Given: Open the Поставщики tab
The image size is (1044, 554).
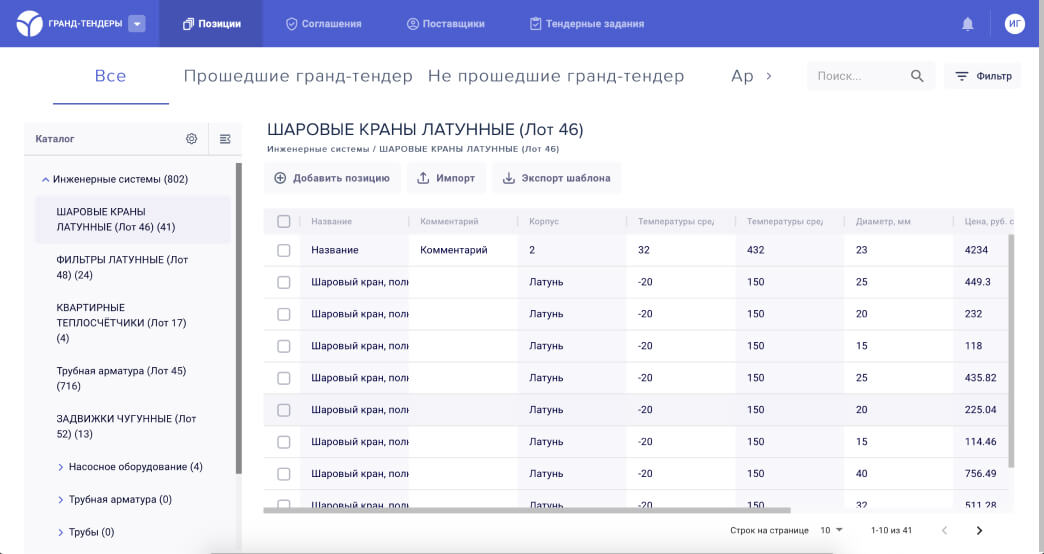Looking at the screenshot, I should pyautogui.click(x=445, y=23).
